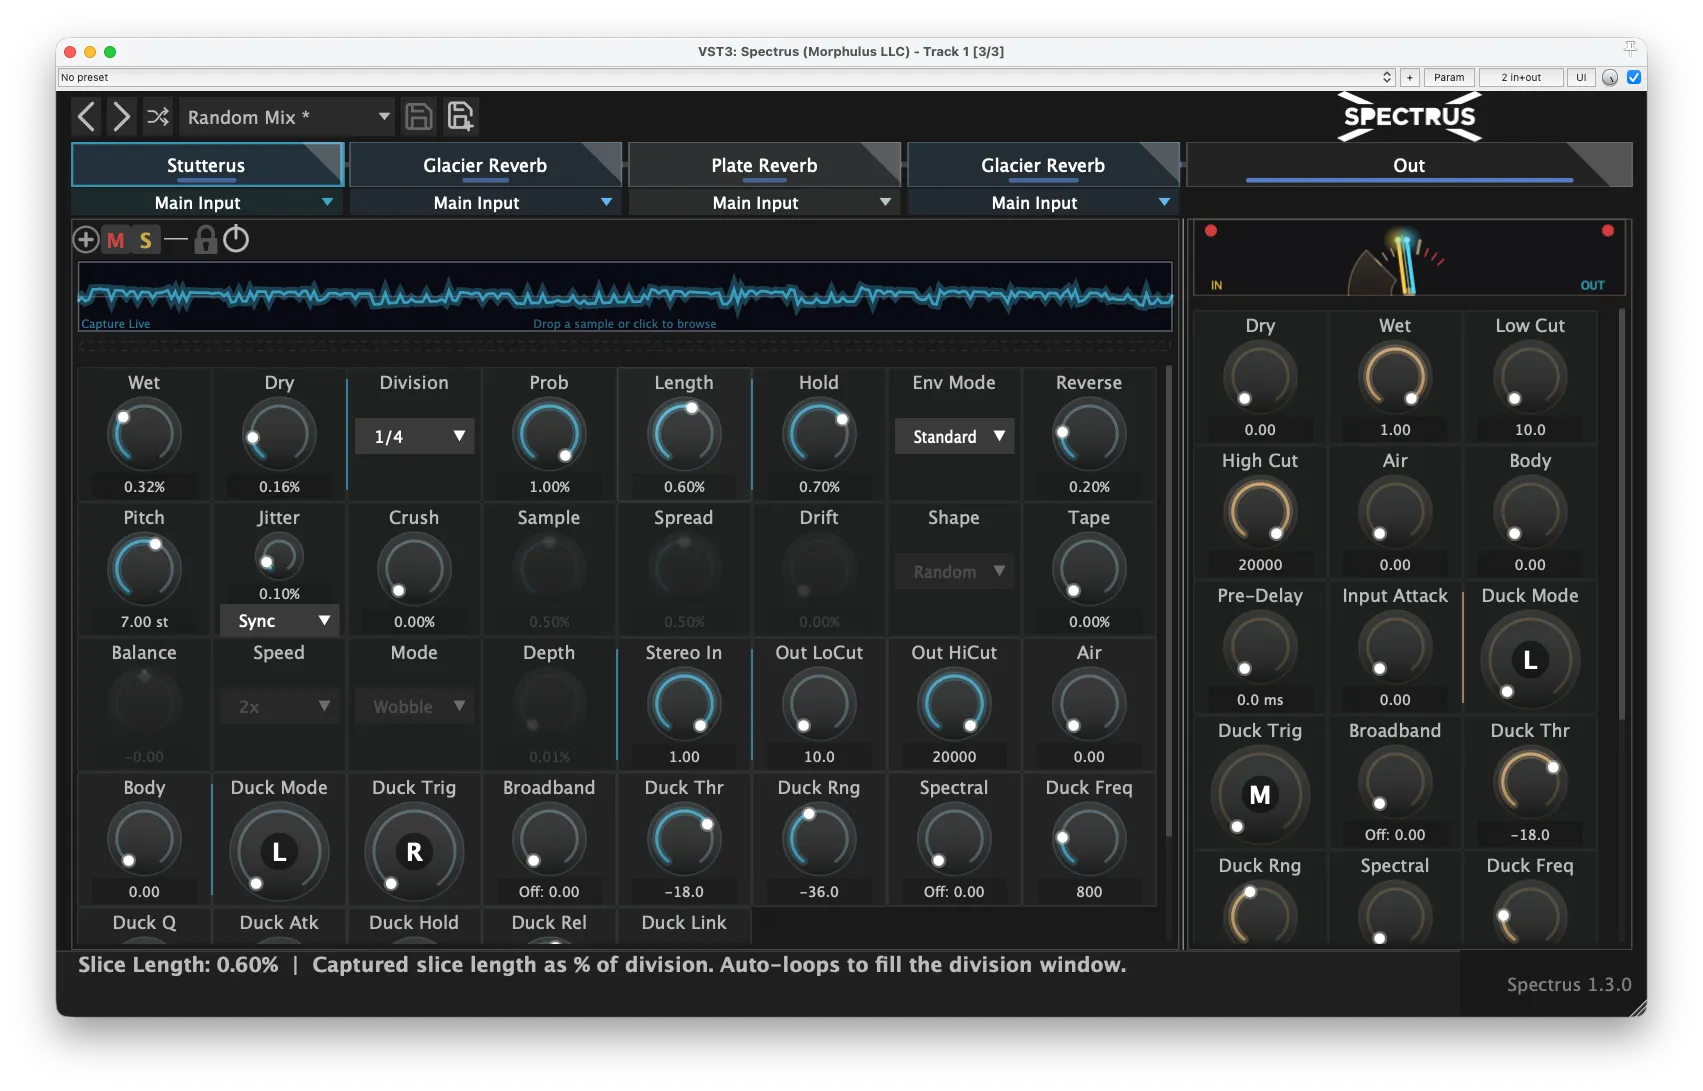Click the corner triangle on Plate Reverb tab
Viewport: 1703px width, 1091px height.
tap(885, 156)
